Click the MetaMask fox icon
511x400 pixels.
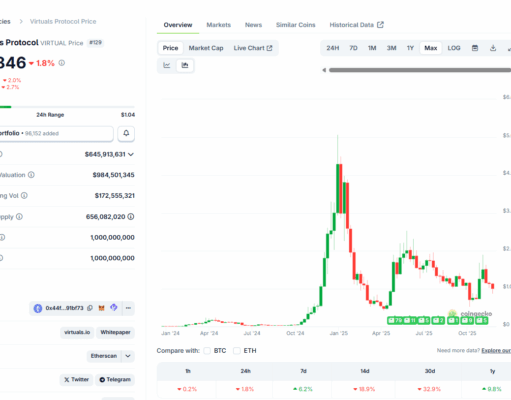(x=101, y=308)
